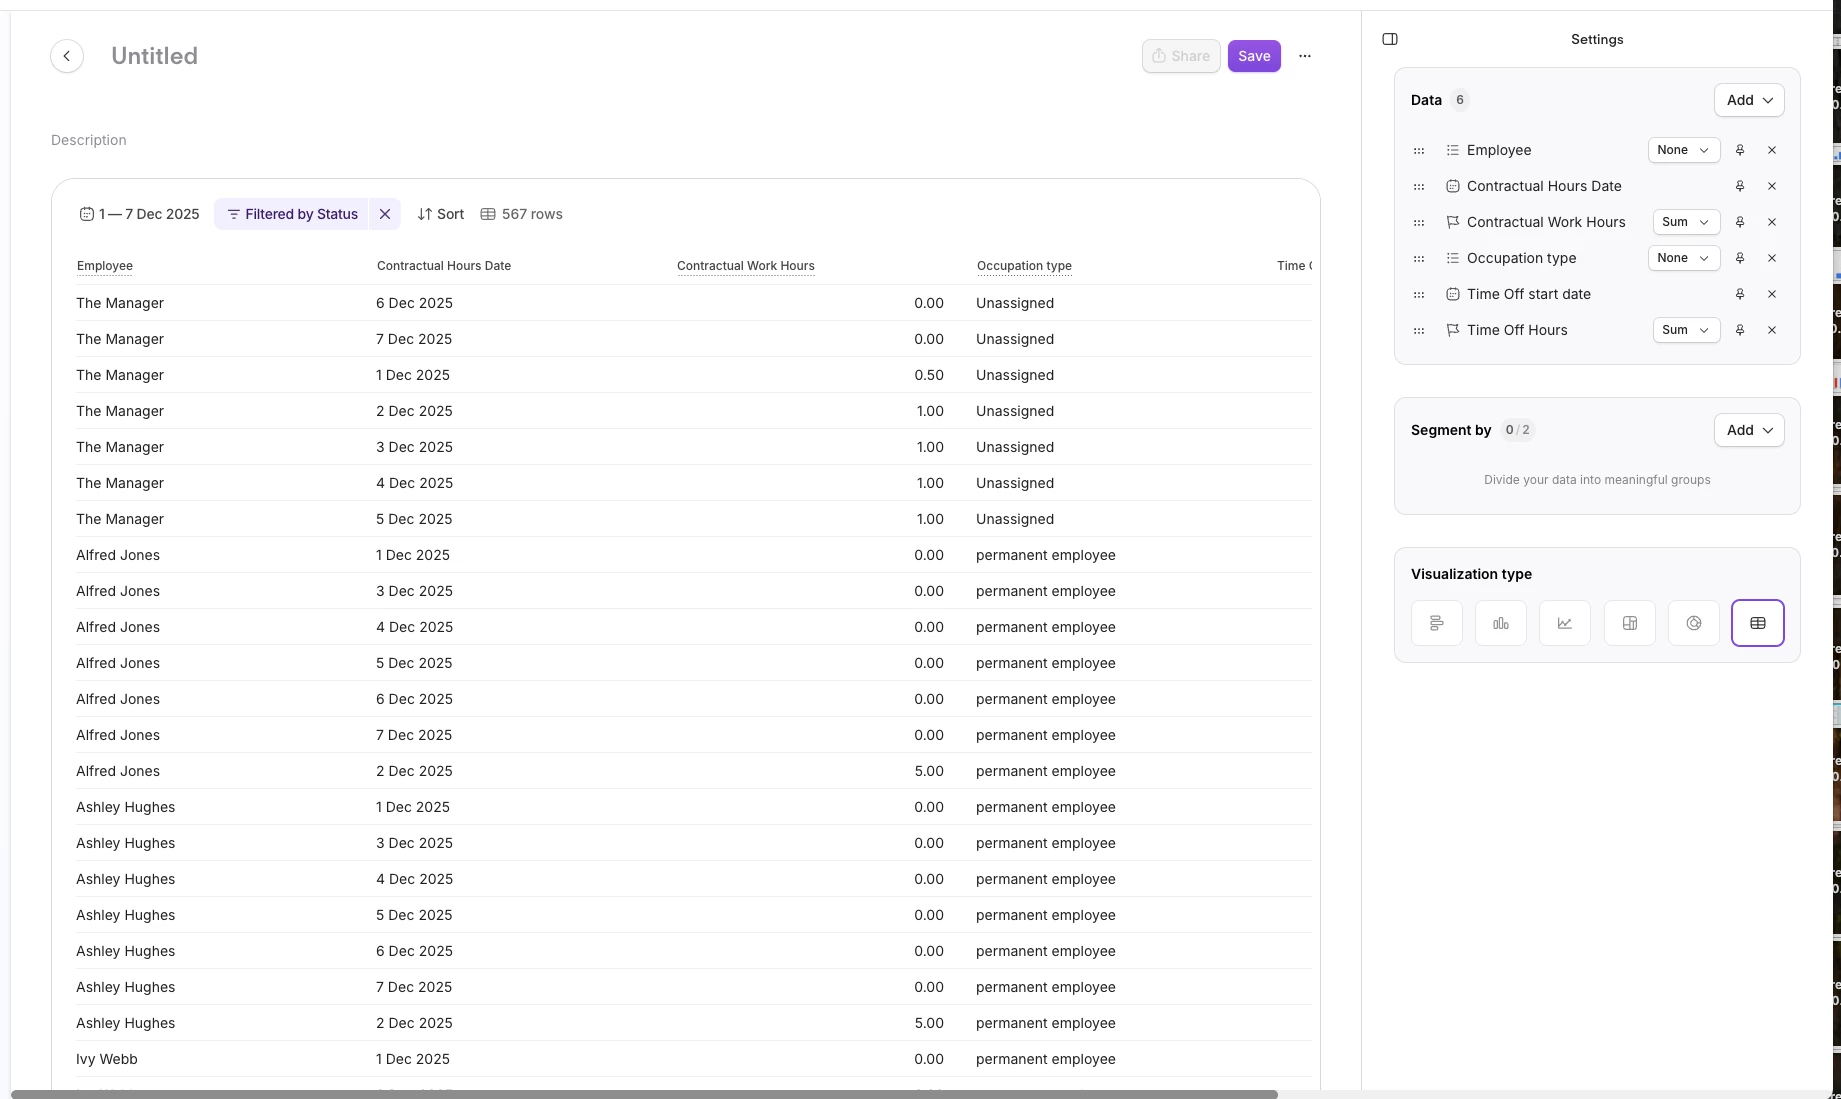Expand the Segment by Add dropdown
The image size is (1841, 1099).
1748,430
